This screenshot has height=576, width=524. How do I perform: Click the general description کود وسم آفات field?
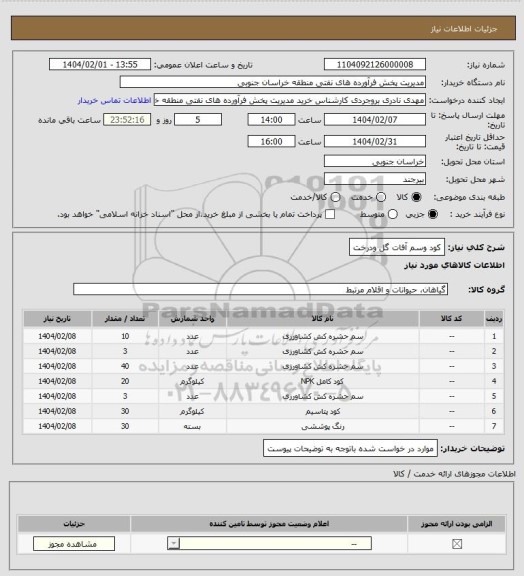click(397, 248)
